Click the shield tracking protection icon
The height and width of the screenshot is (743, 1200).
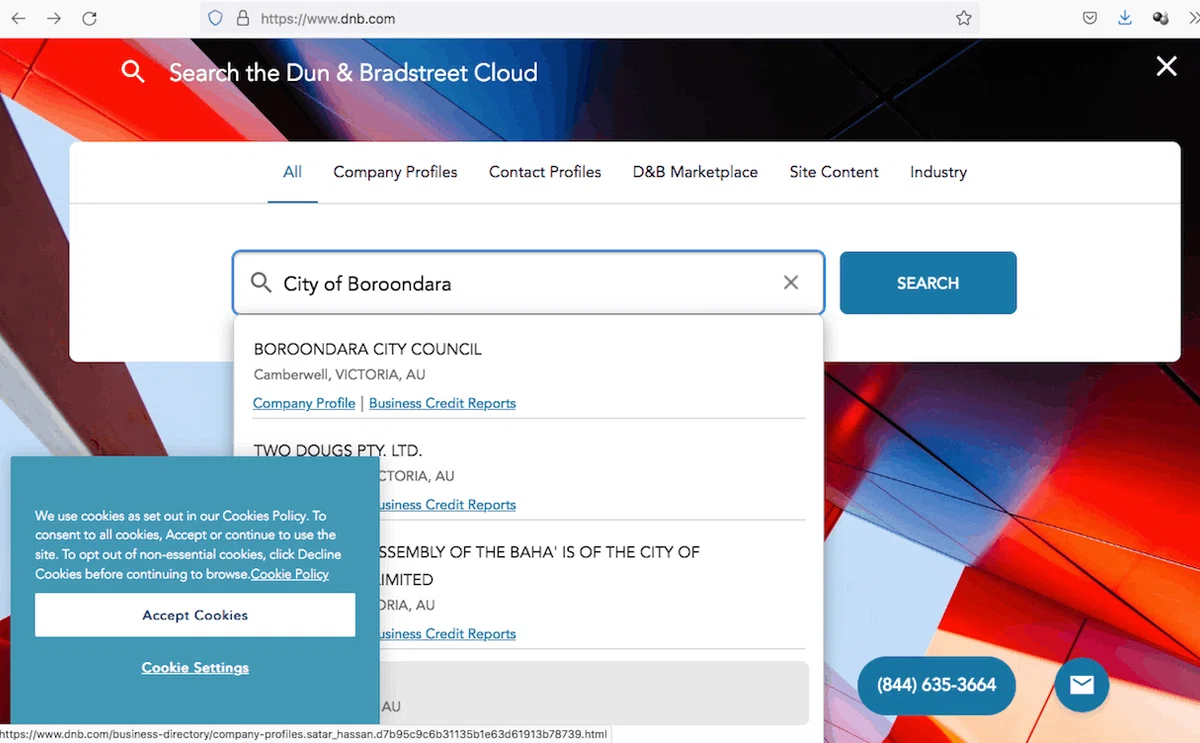215,18
